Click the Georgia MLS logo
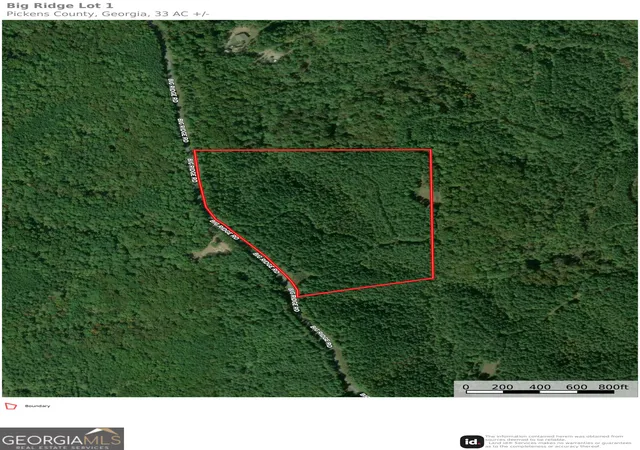Image resolution: width=640 pixels, height=450 pixels. (x=62, y=439)
